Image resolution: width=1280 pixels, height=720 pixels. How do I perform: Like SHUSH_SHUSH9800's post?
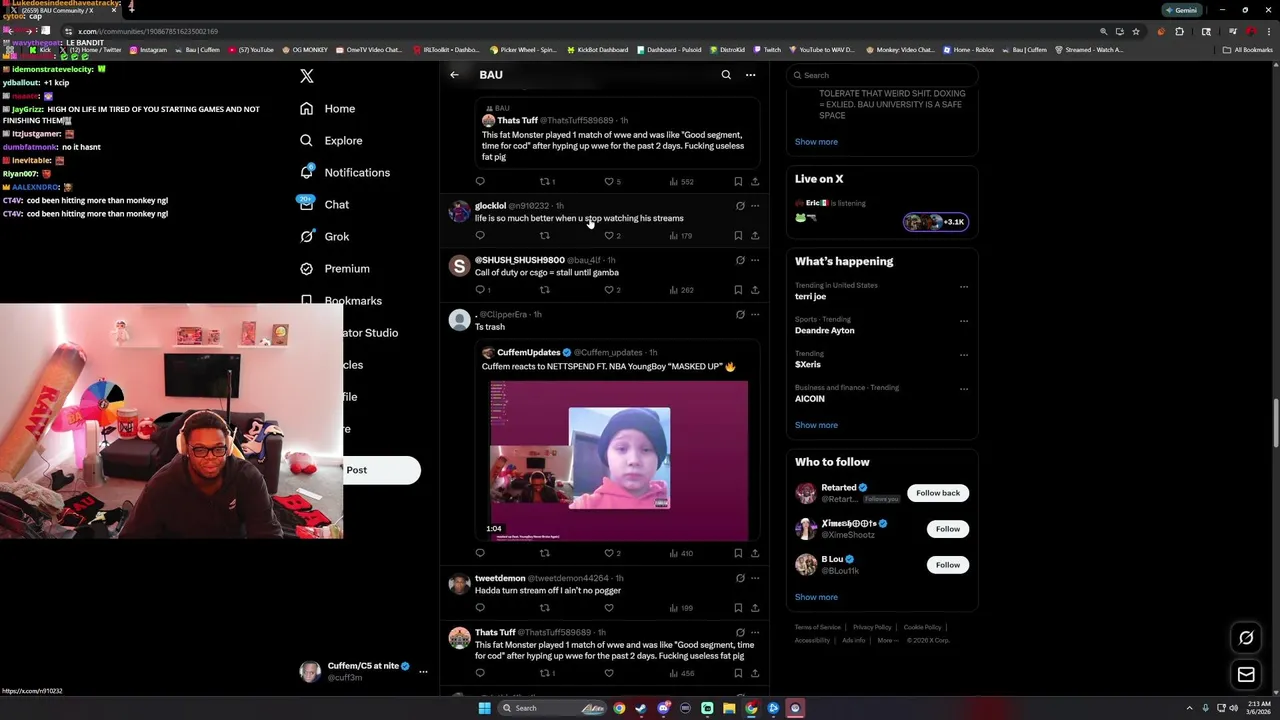609,290
